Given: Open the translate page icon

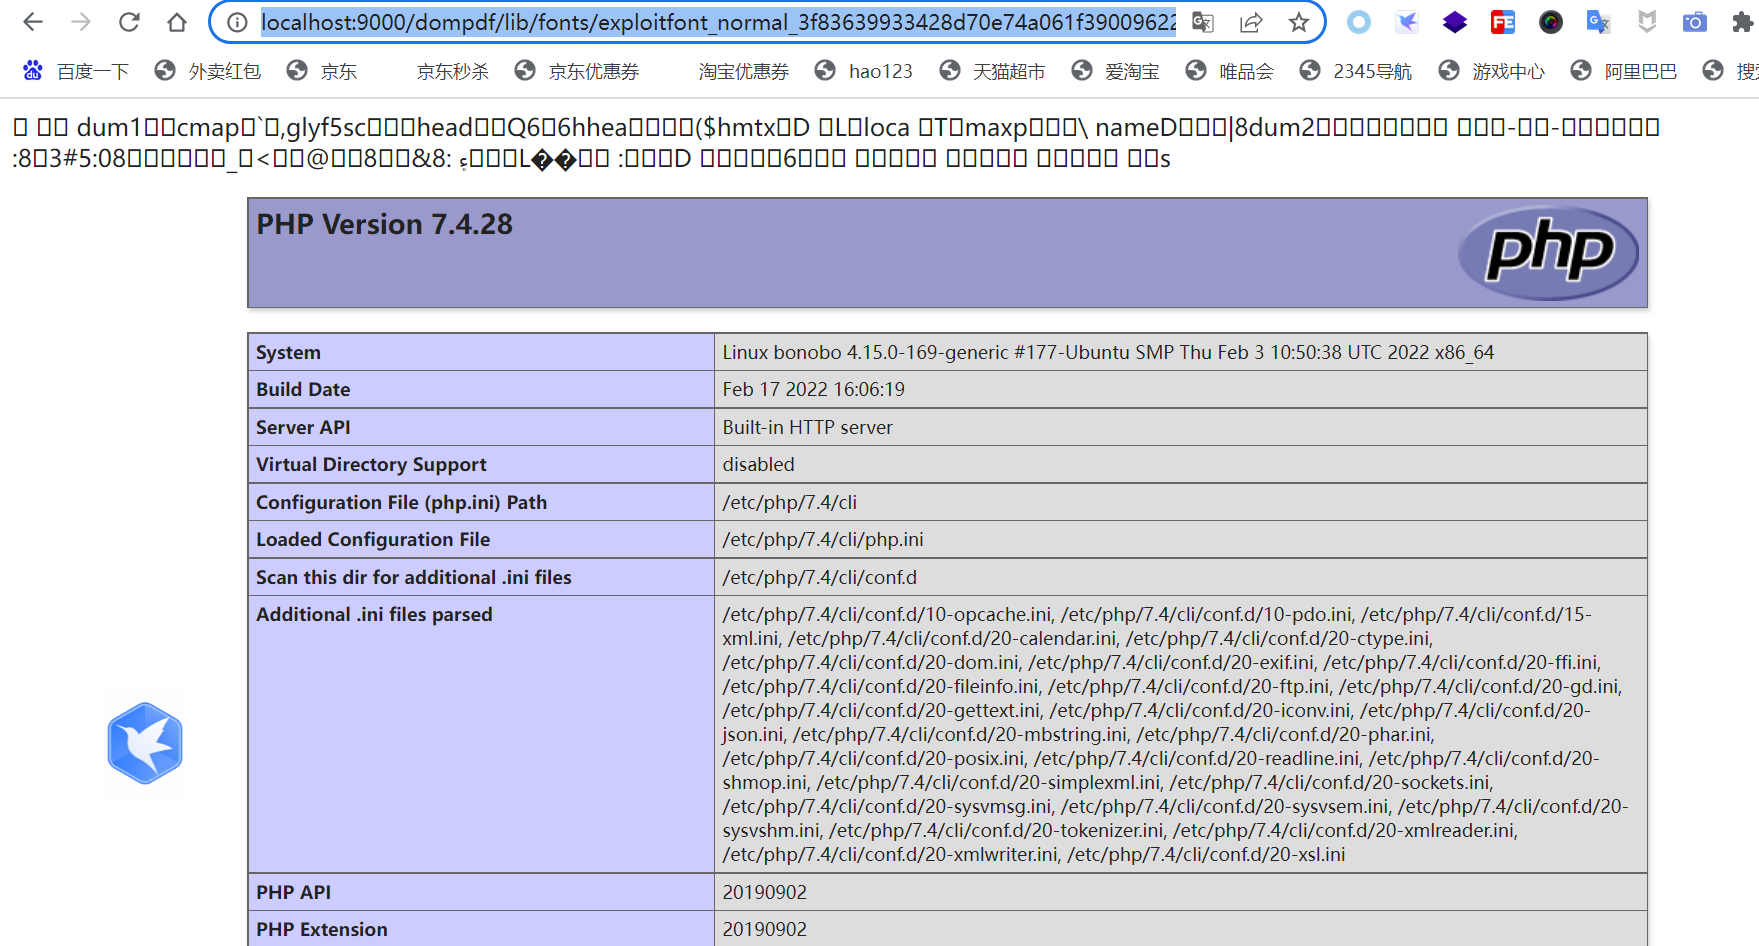Looking at the screenshot, I should coord(1203,22).
